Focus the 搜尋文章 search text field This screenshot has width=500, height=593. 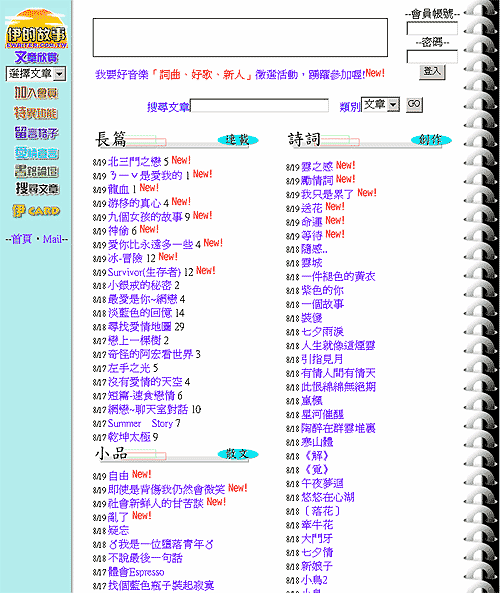(x=259, y=106)
